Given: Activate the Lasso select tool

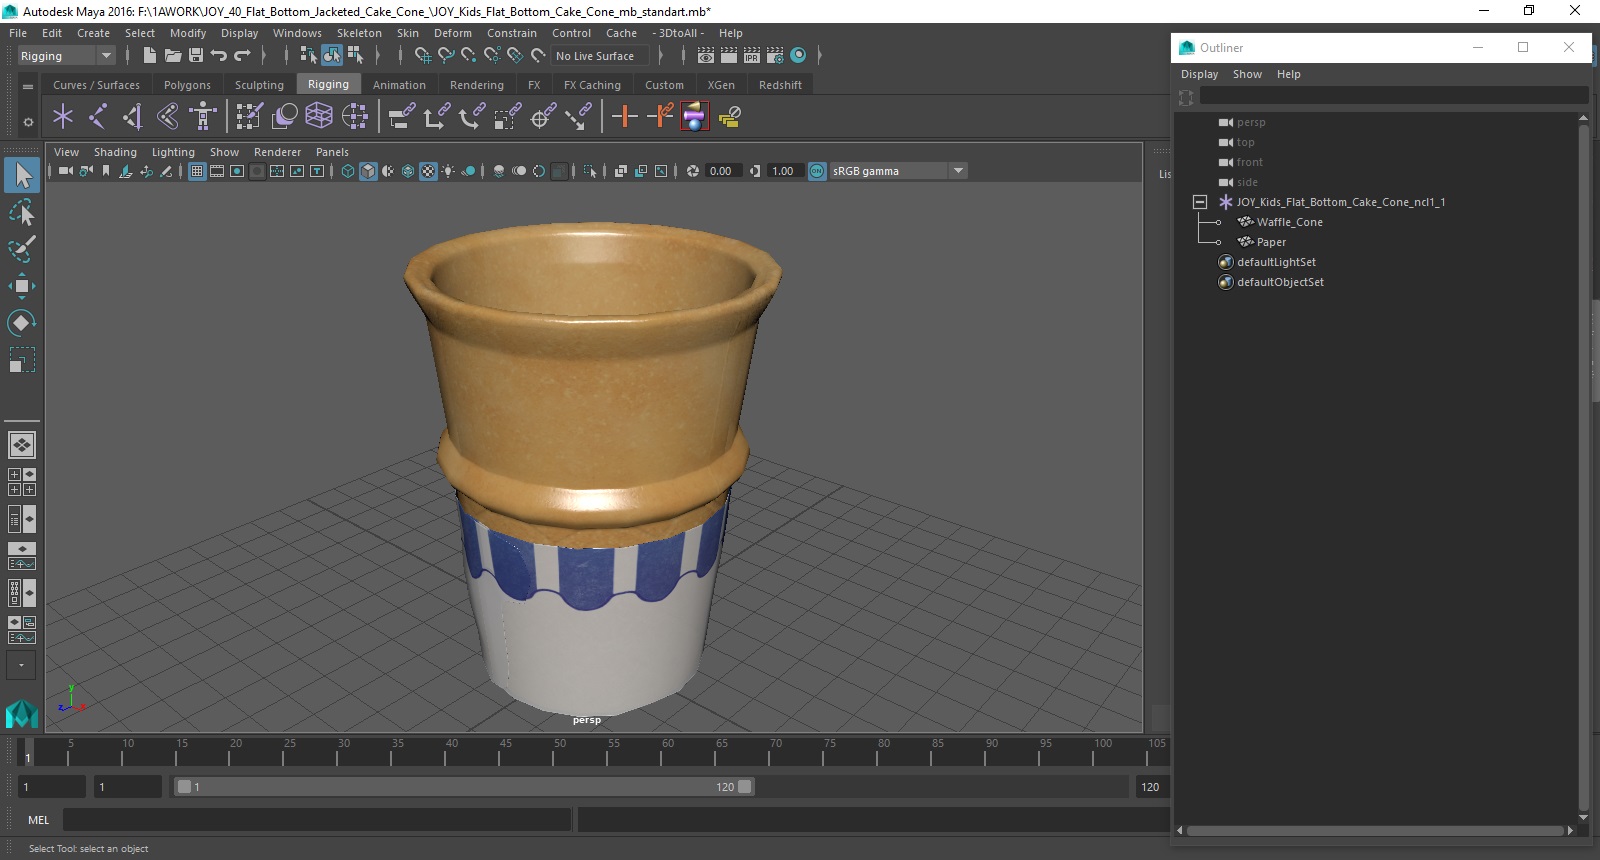Looking at the screenshot, I should (x=22, y=212).
